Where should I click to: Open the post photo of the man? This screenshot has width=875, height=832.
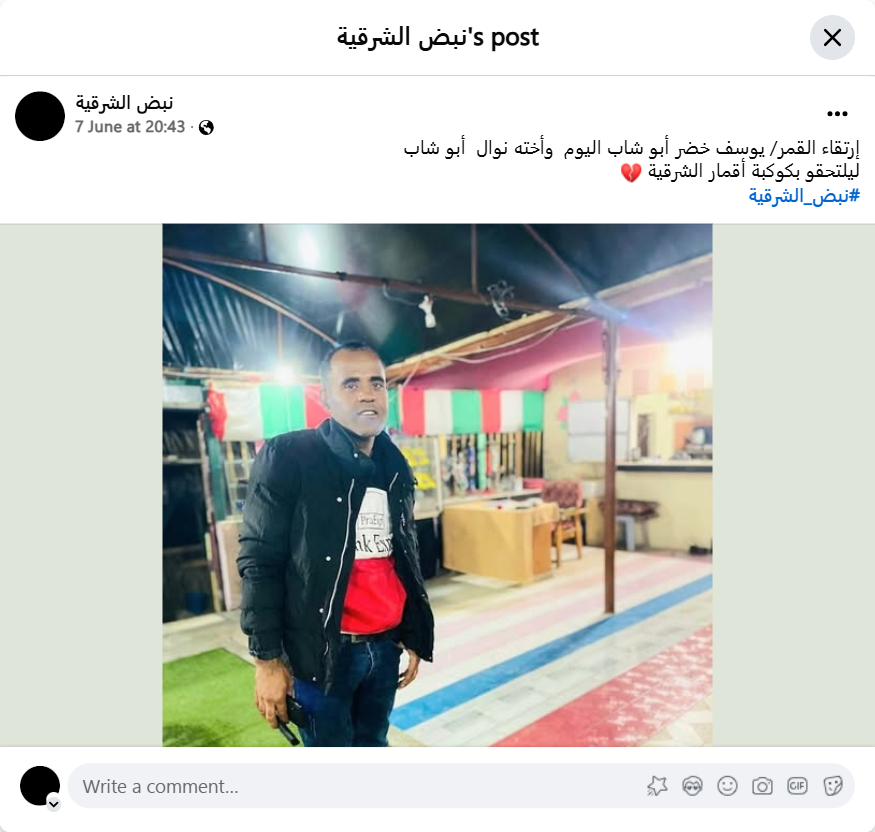click(437, 485)
